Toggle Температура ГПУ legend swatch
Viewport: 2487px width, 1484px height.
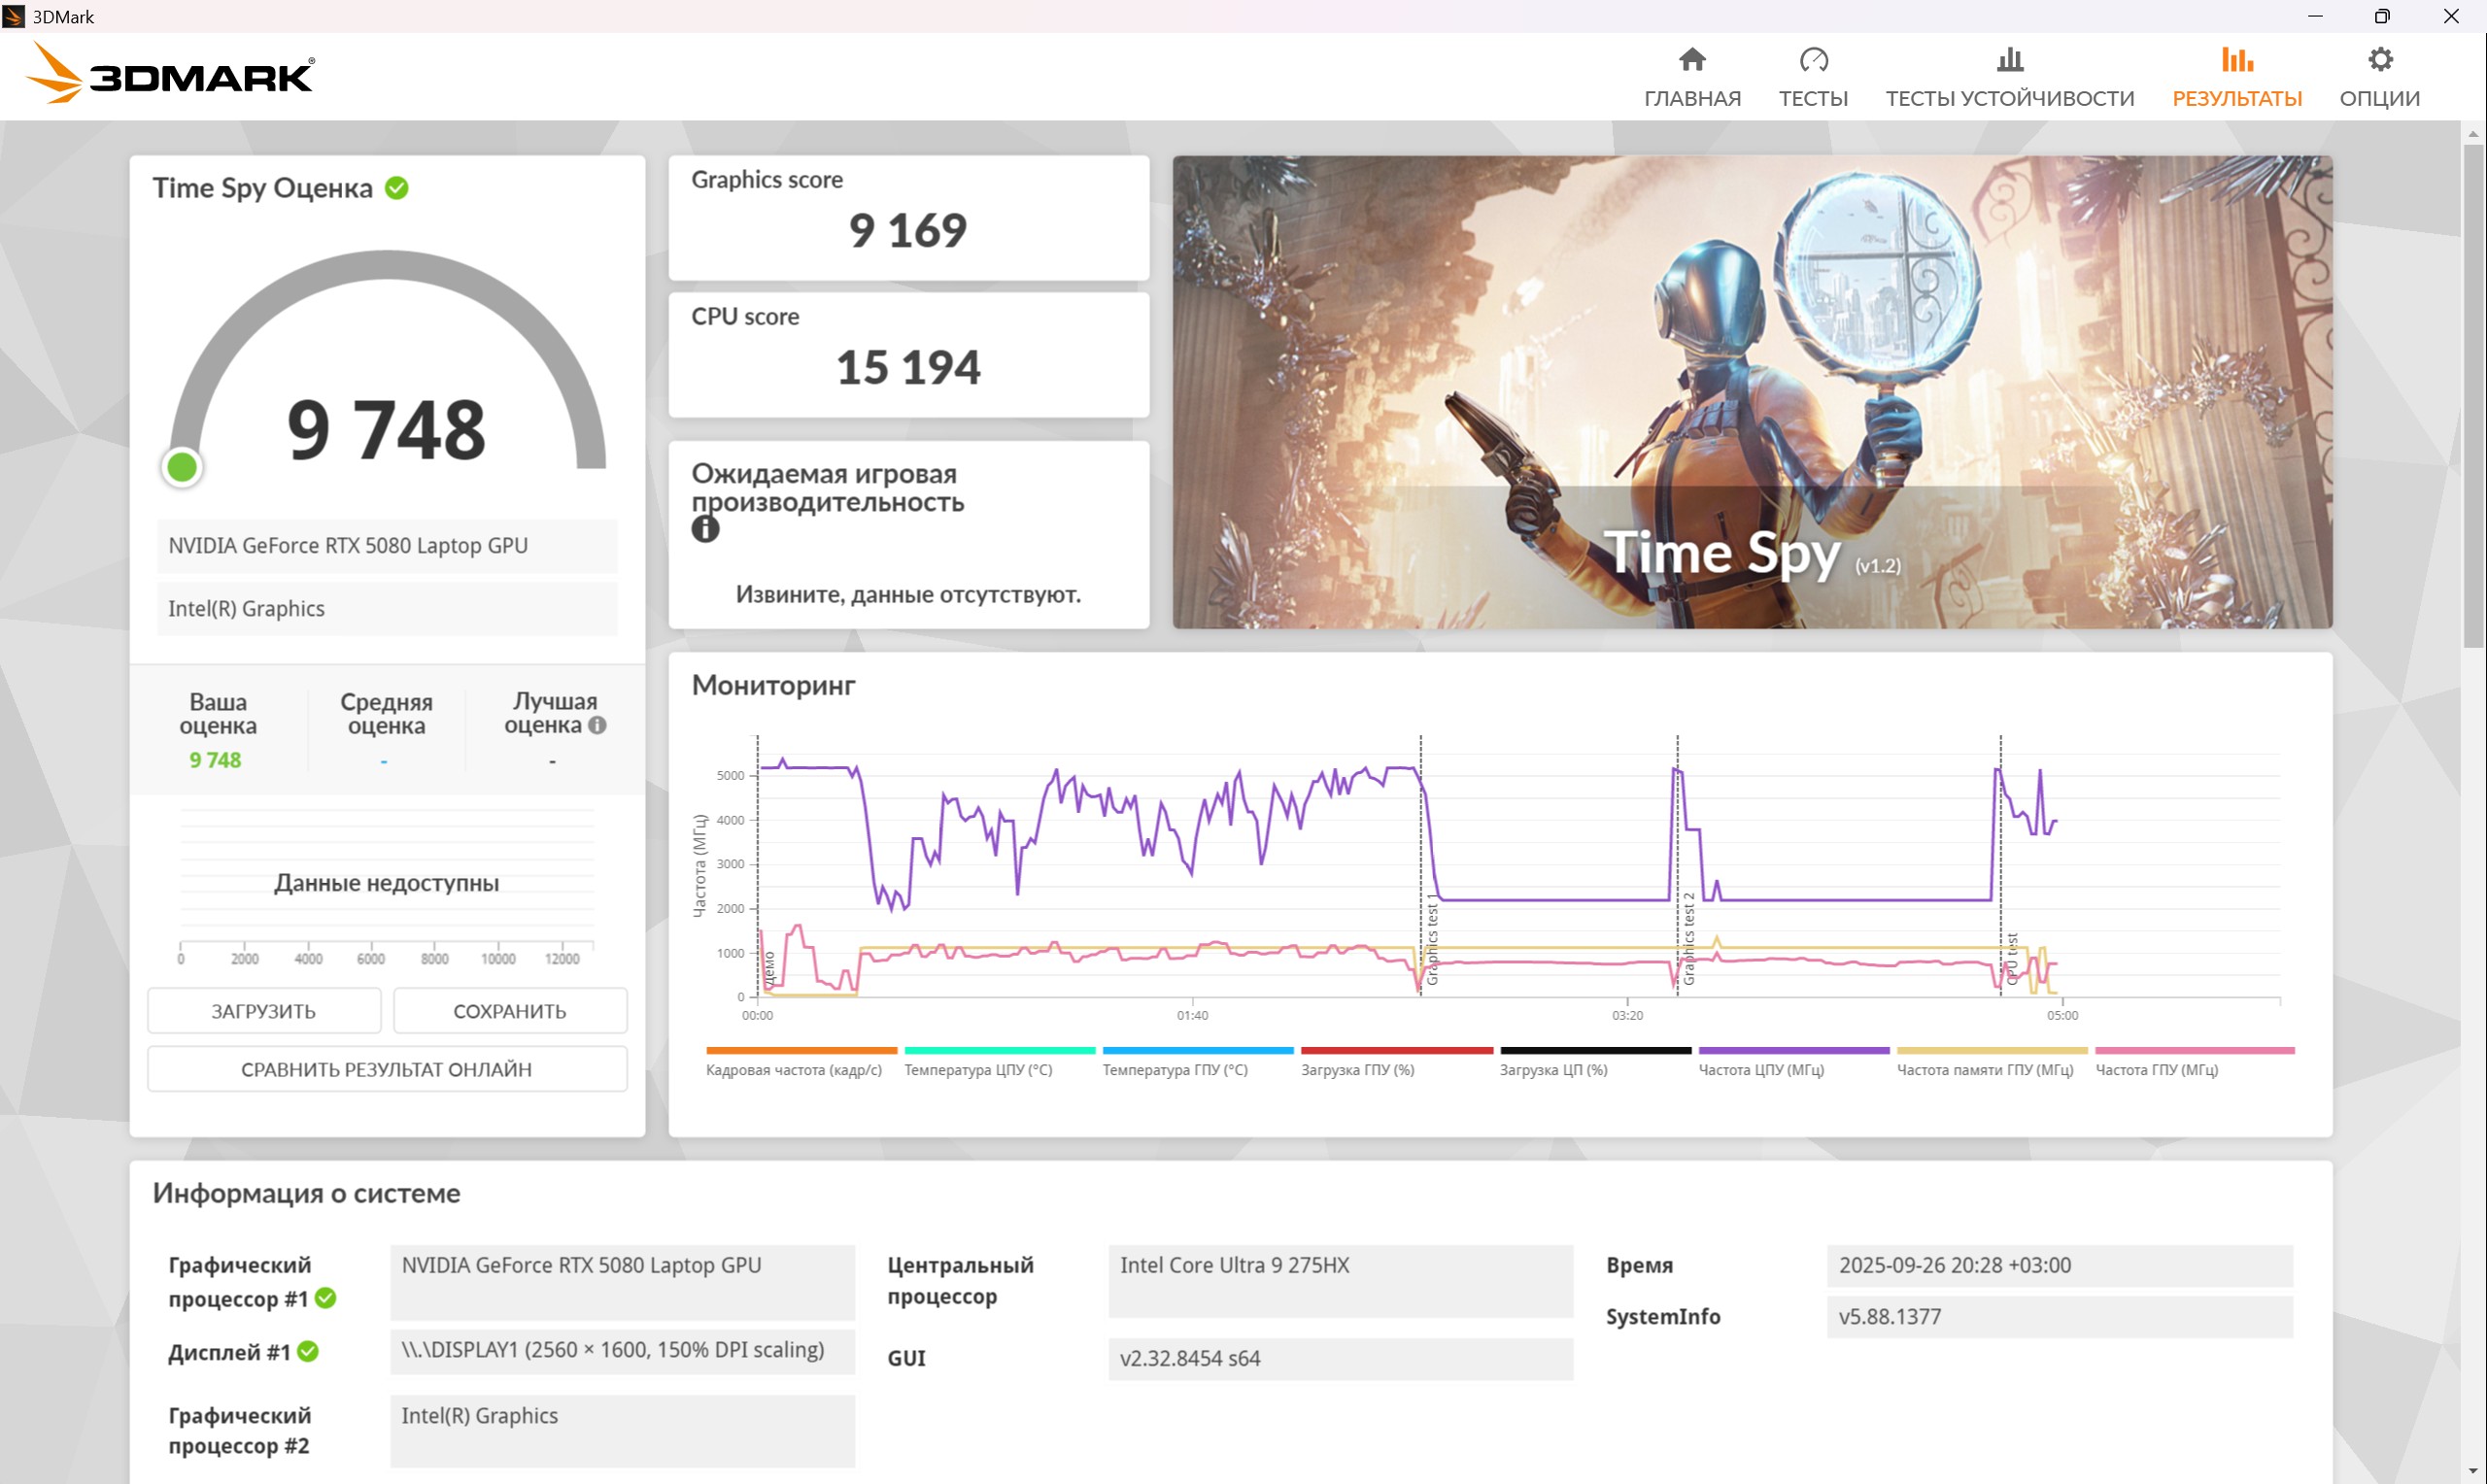pyautogui.click(x=1198, y=1050)
